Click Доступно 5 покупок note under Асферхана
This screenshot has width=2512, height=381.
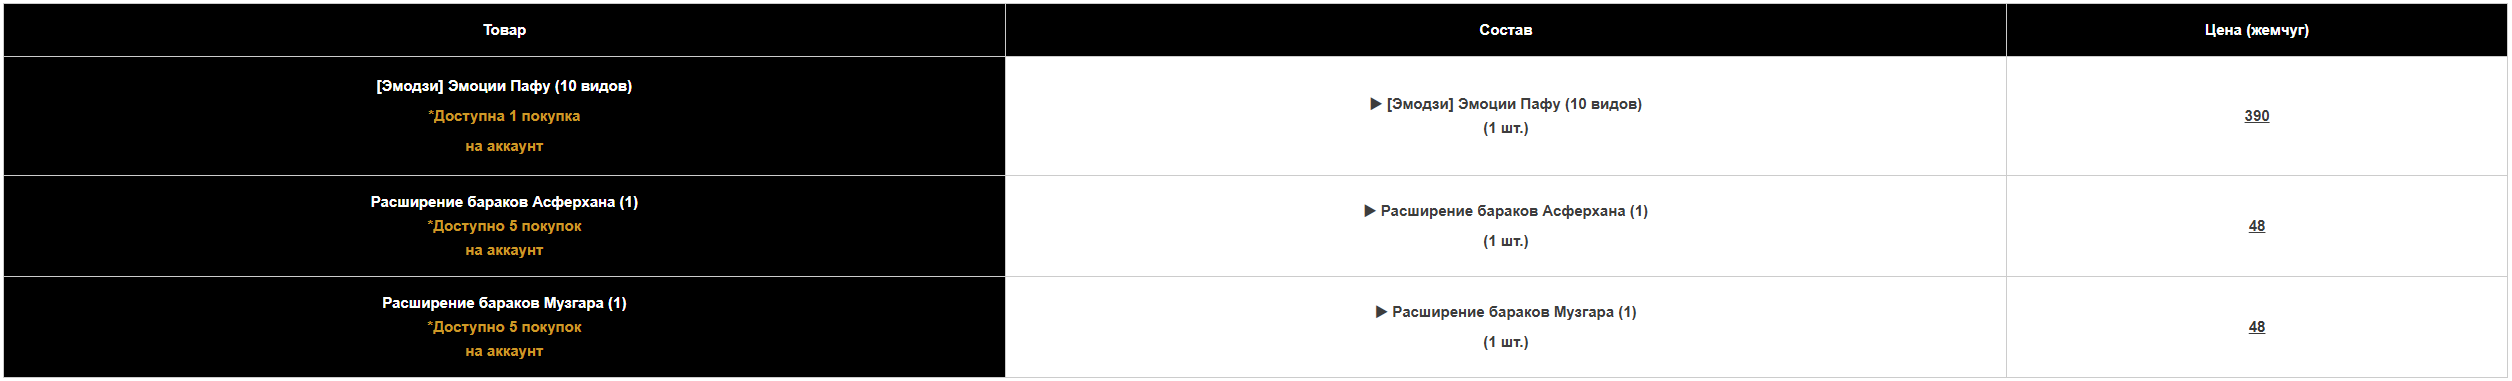coord(504,226)
